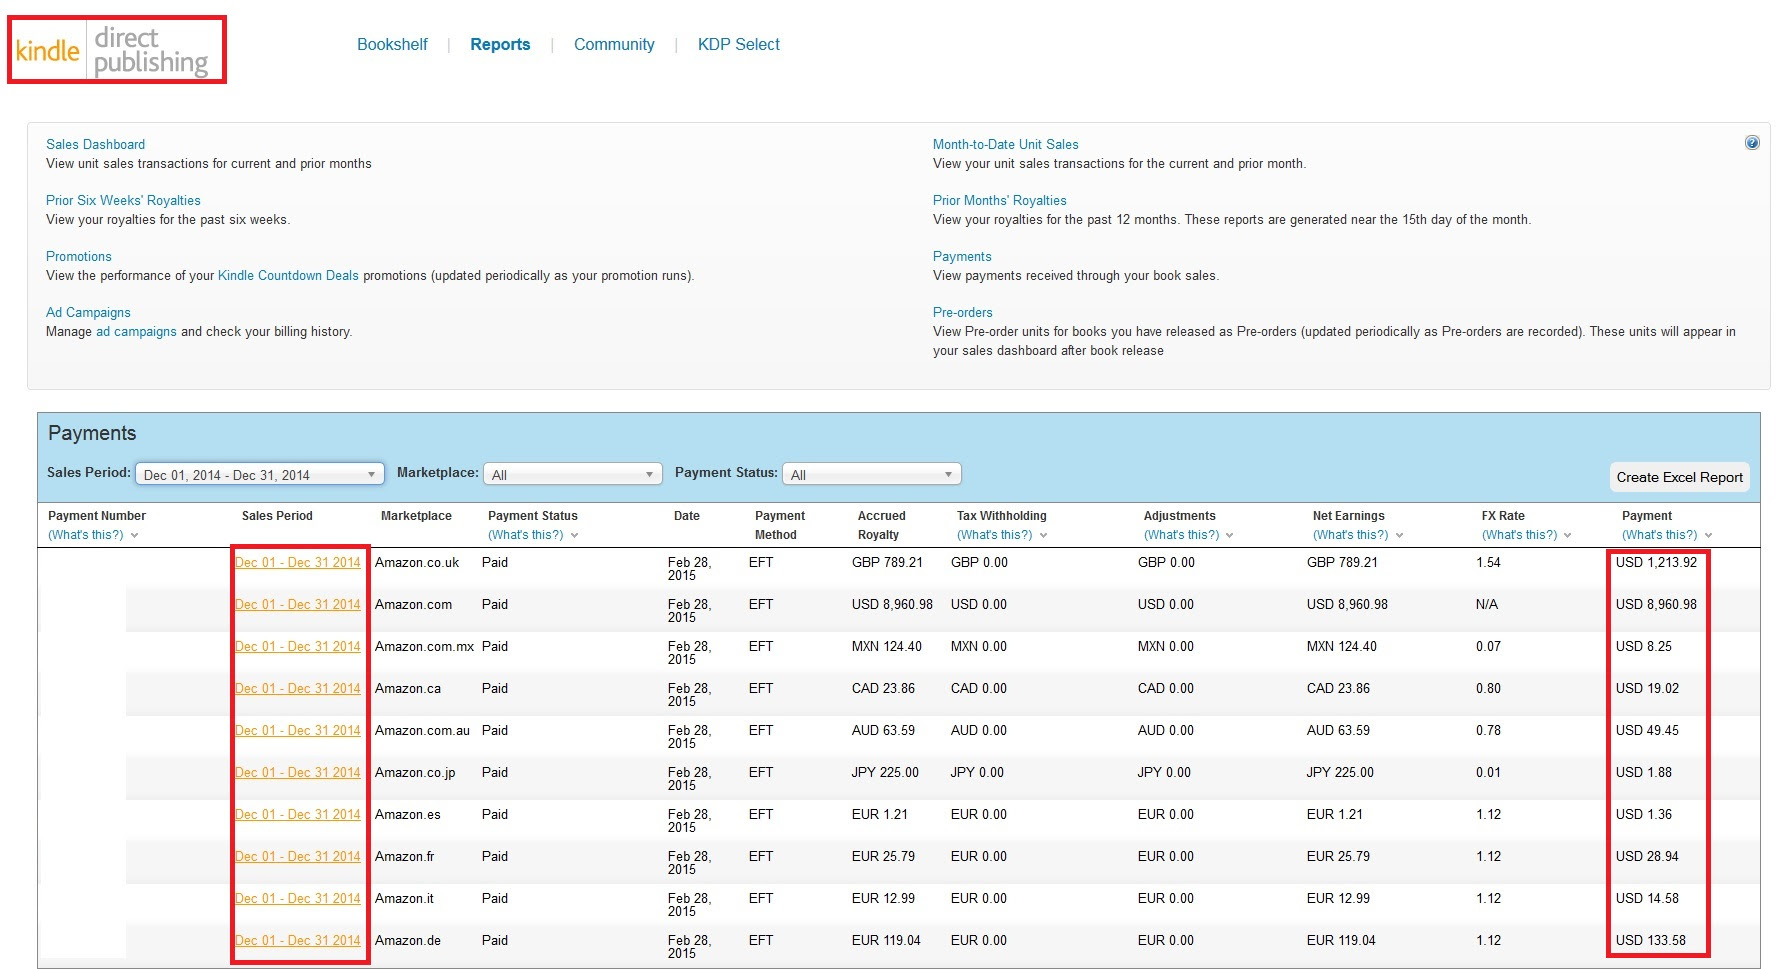
Task: Expand 'What's this?' under FX Rate
Action: 1527,535
